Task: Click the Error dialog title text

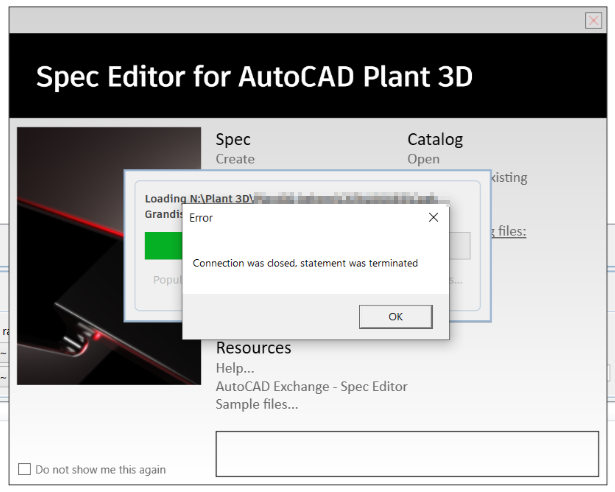Action: coord(201,218)
